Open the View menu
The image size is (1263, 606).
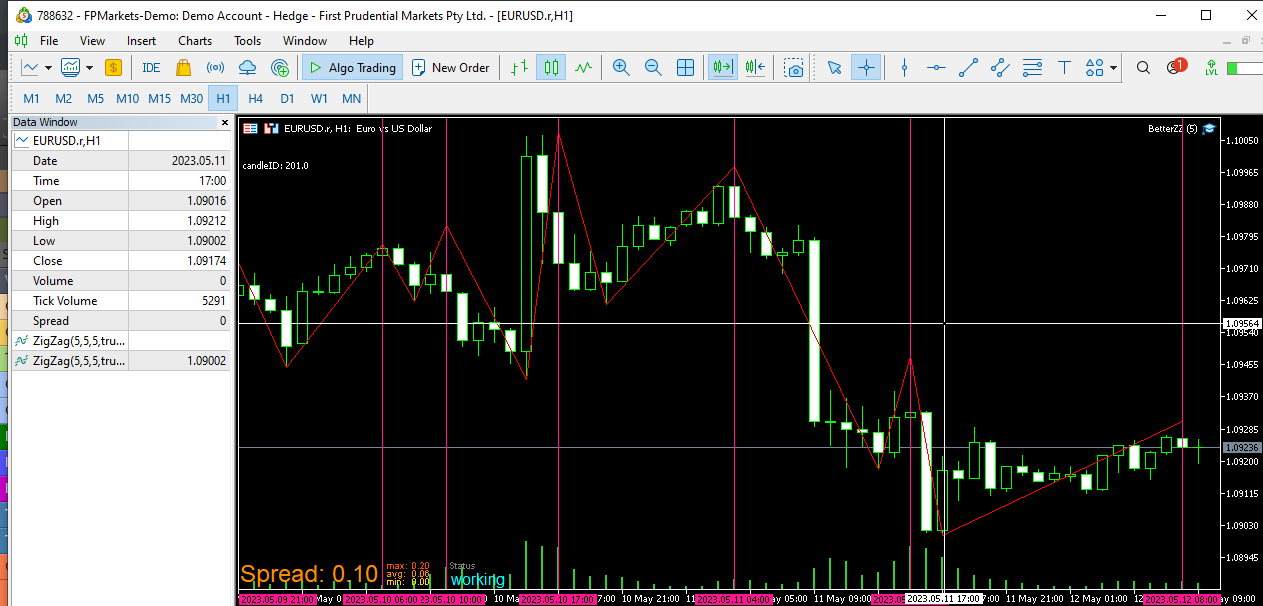coord(92,41)
